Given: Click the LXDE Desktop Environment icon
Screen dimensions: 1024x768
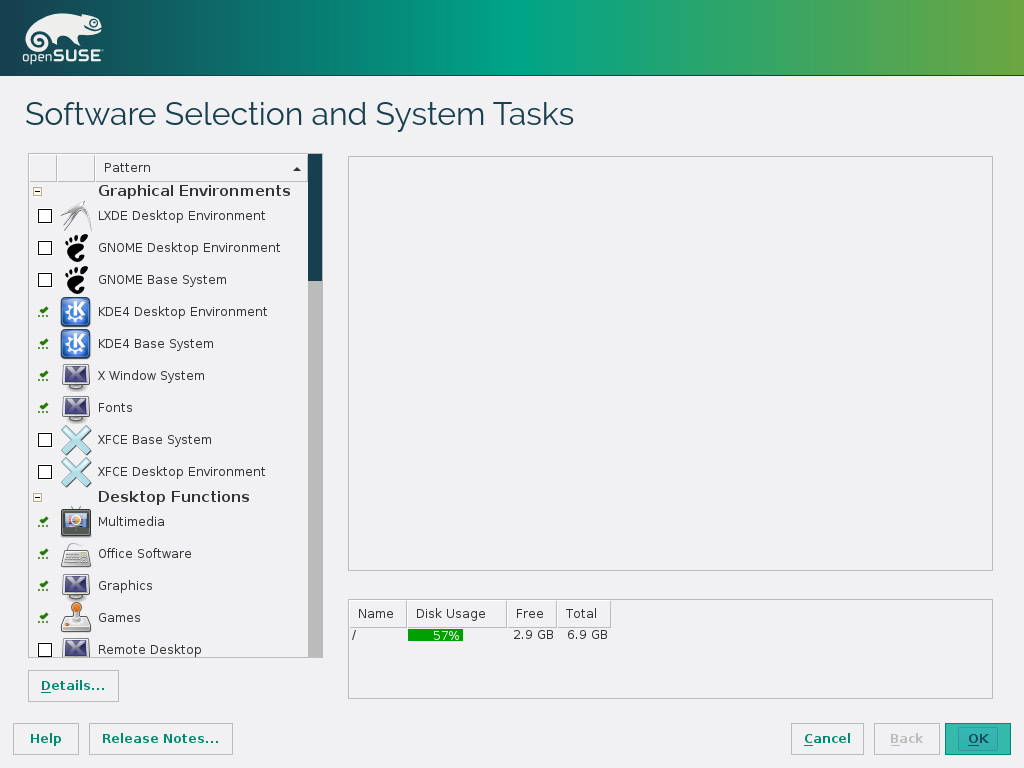Looking at the screenshot, I should 76,216.
